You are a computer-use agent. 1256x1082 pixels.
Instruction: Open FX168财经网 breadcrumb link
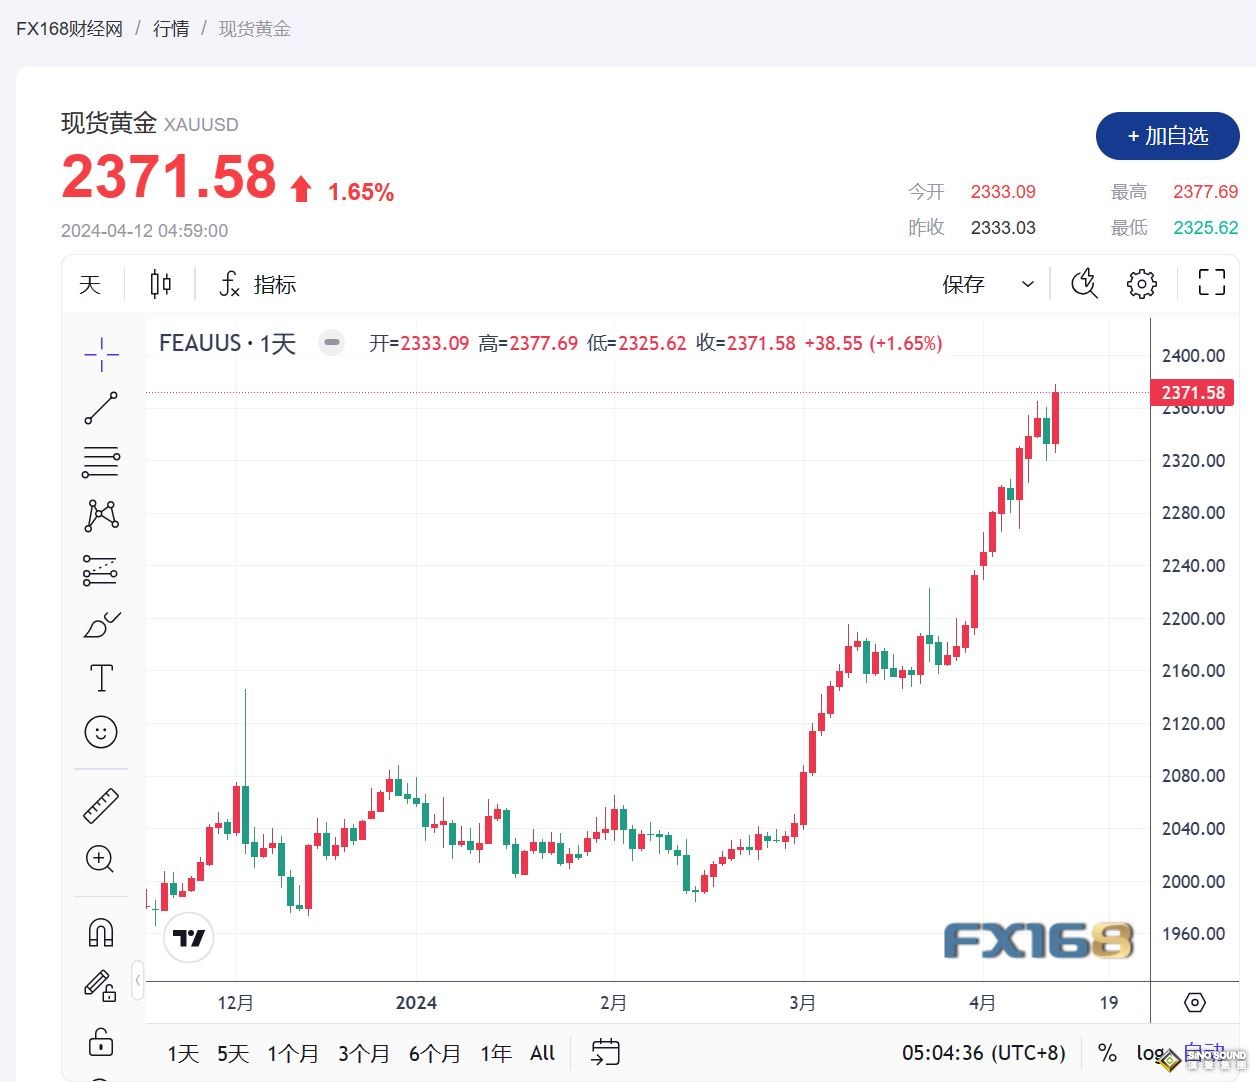[68, 28]
